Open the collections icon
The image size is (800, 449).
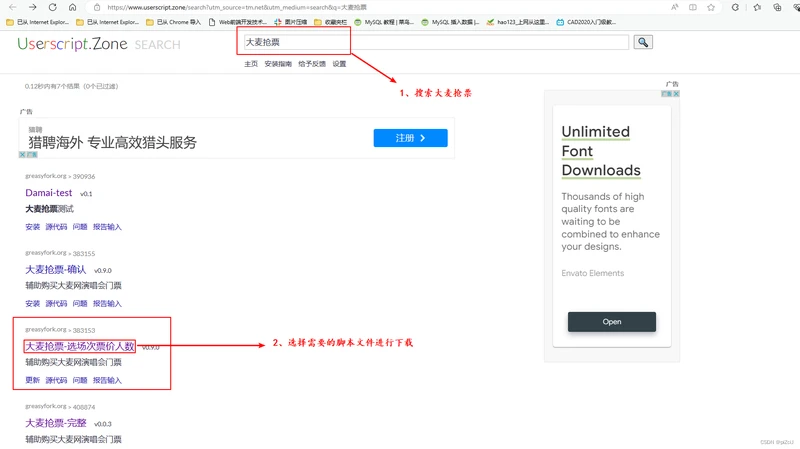[777, 7]
